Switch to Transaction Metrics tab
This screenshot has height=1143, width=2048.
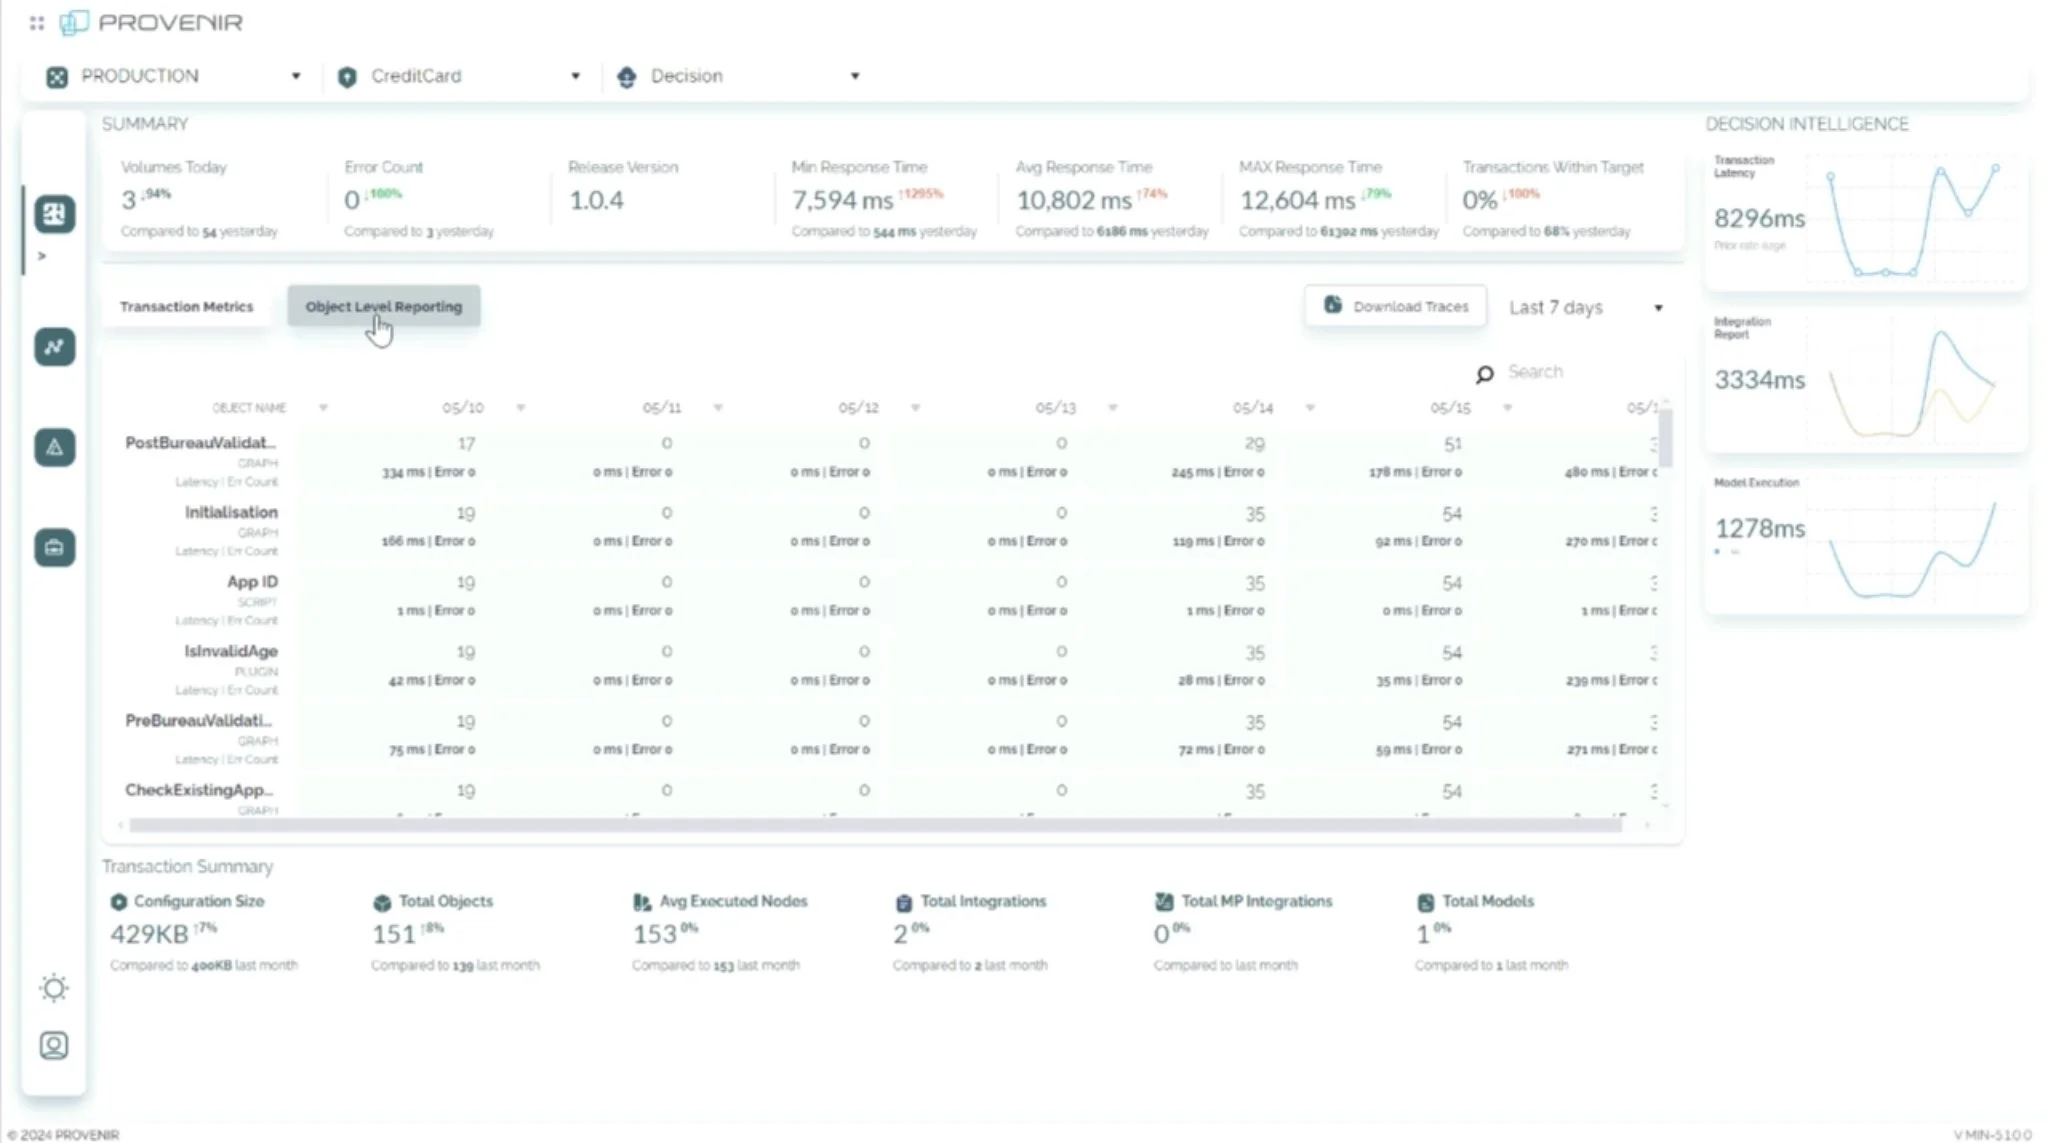pyautogui.click(x=186, y=307)
